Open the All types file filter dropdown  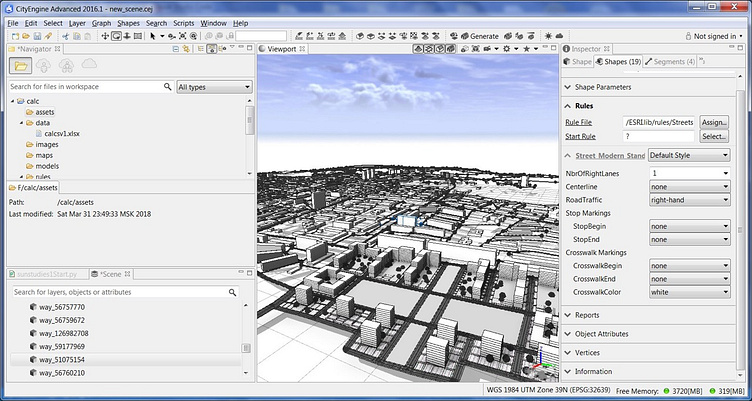tap(214, 87)
